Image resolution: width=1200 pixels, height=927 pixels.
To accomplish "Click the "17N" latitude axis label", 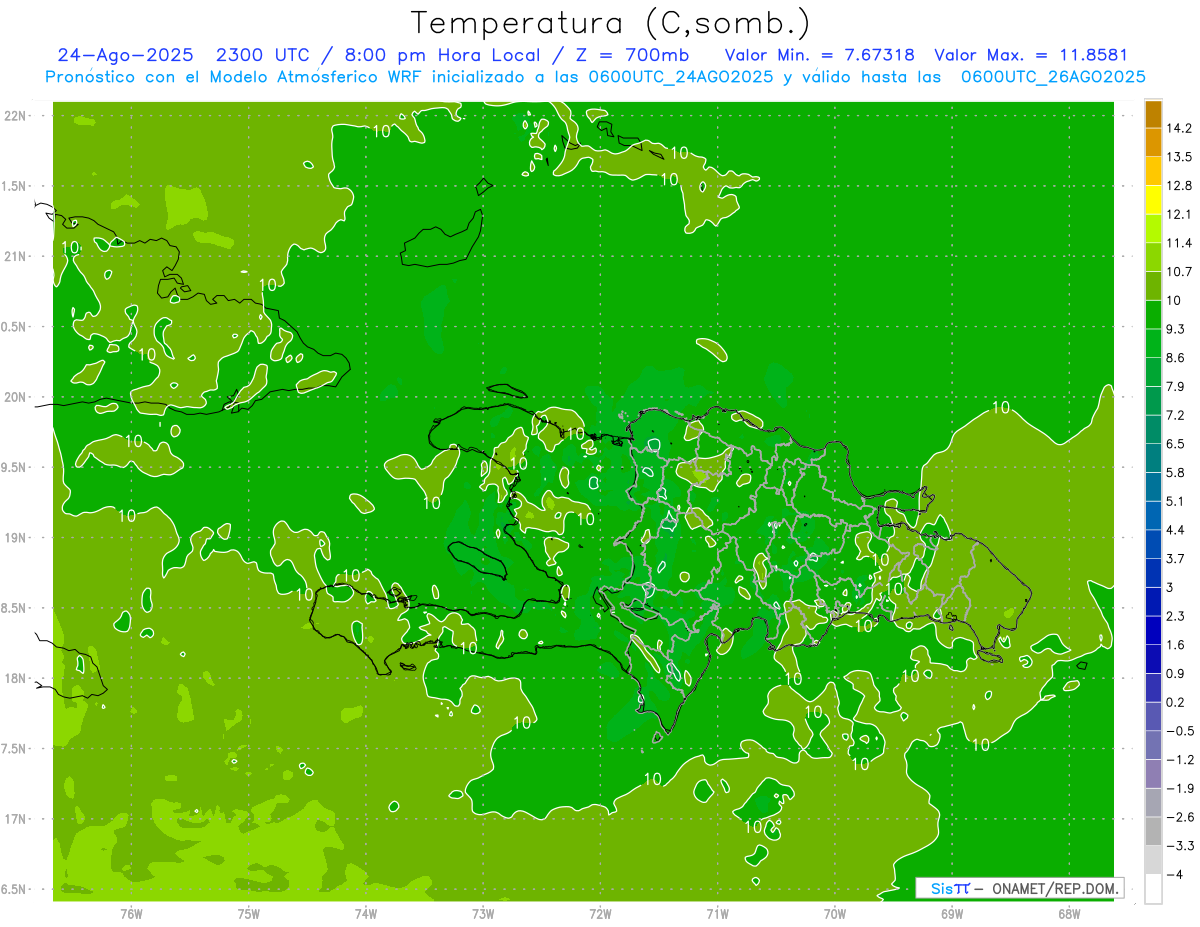I will [16, 819].
